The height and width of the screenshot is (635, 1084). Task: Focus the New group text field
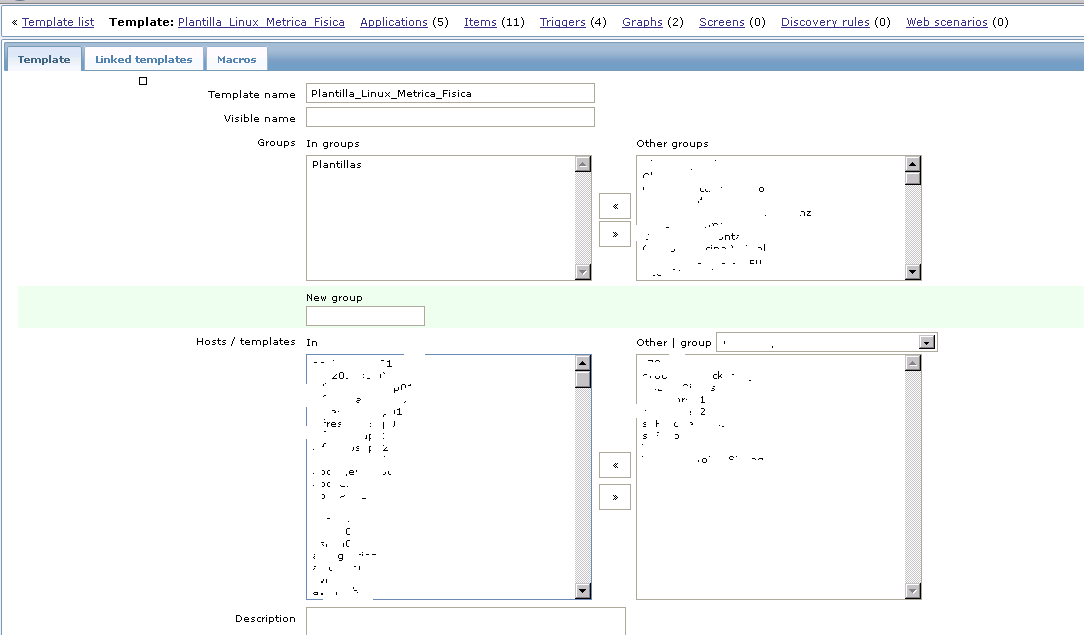365,316
